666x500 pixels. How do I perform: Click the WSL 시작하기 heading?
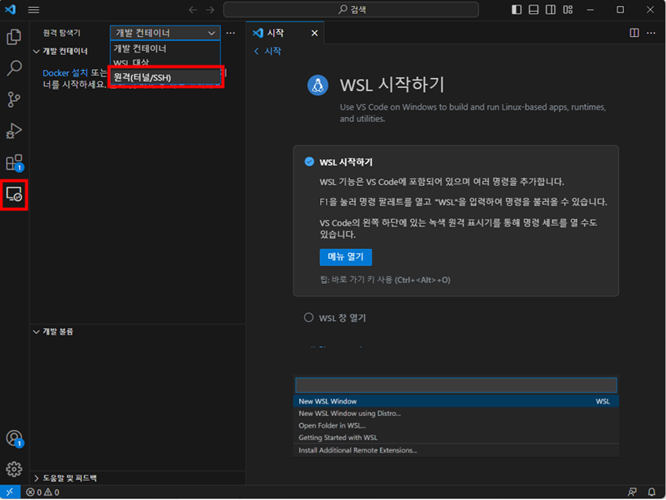tap(392, 85)
